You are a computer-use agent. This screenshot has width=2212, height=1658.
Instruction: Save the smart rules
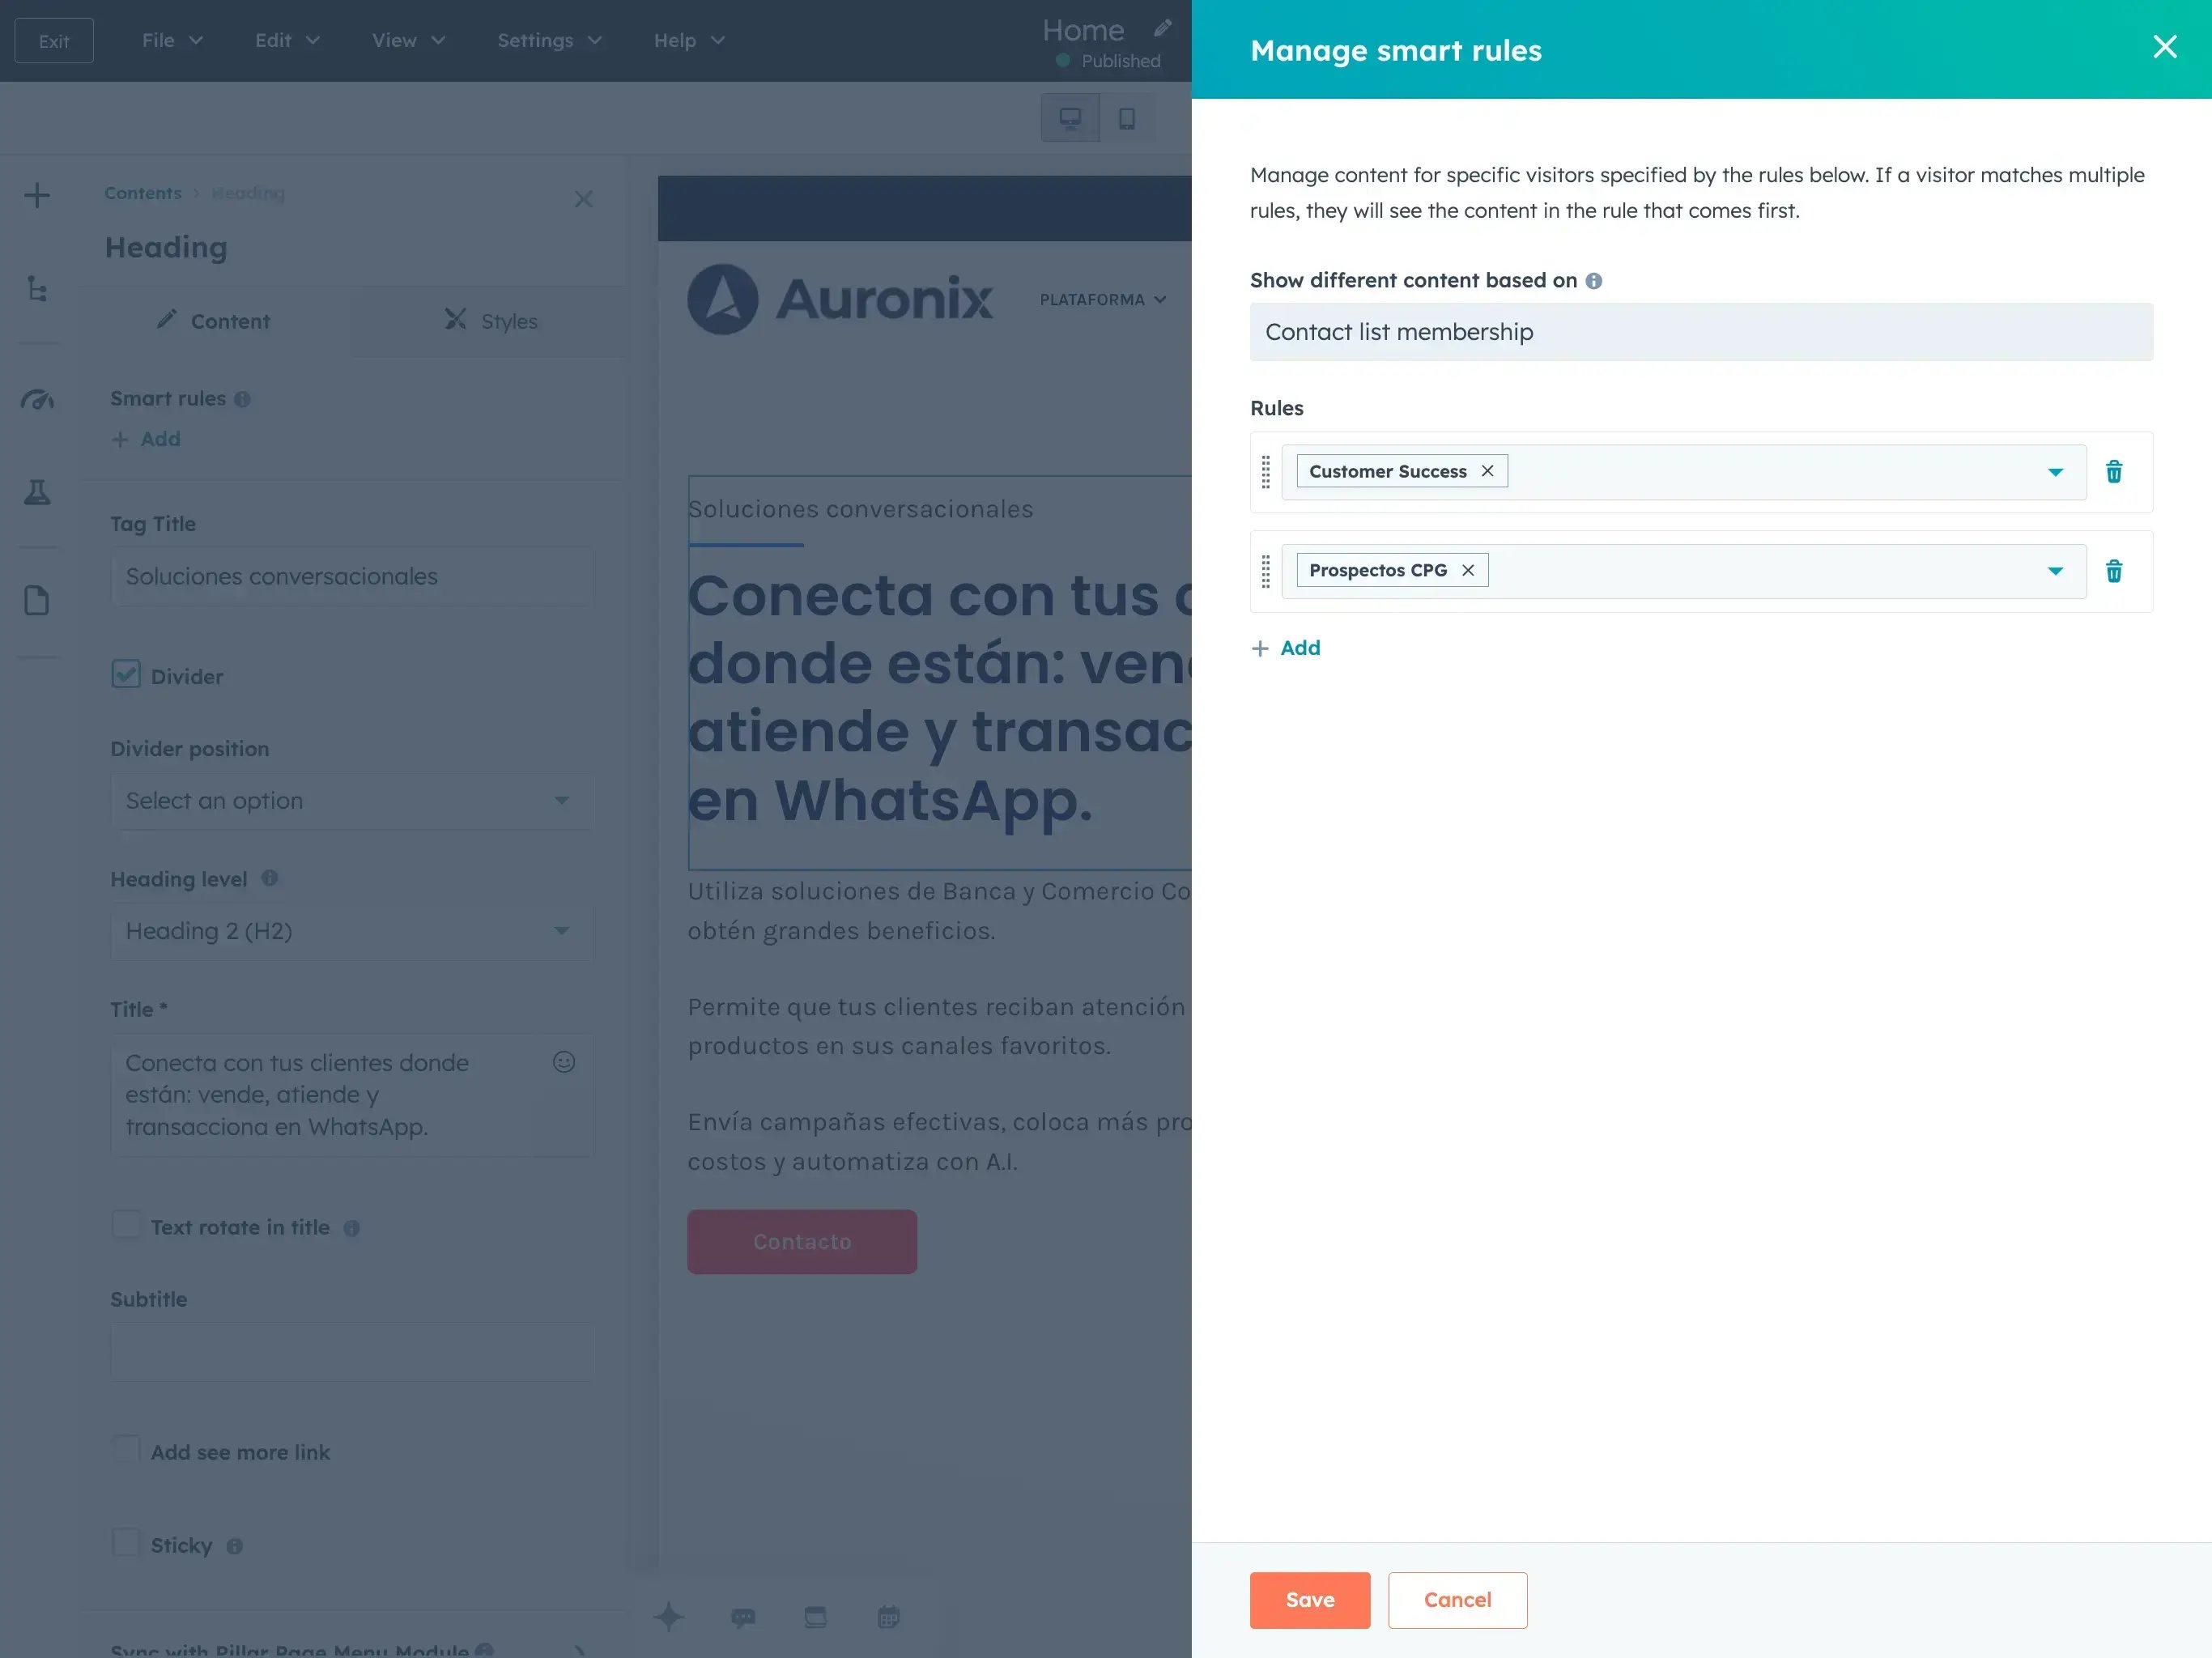pyautogui.click(x=1309, y=1600)
